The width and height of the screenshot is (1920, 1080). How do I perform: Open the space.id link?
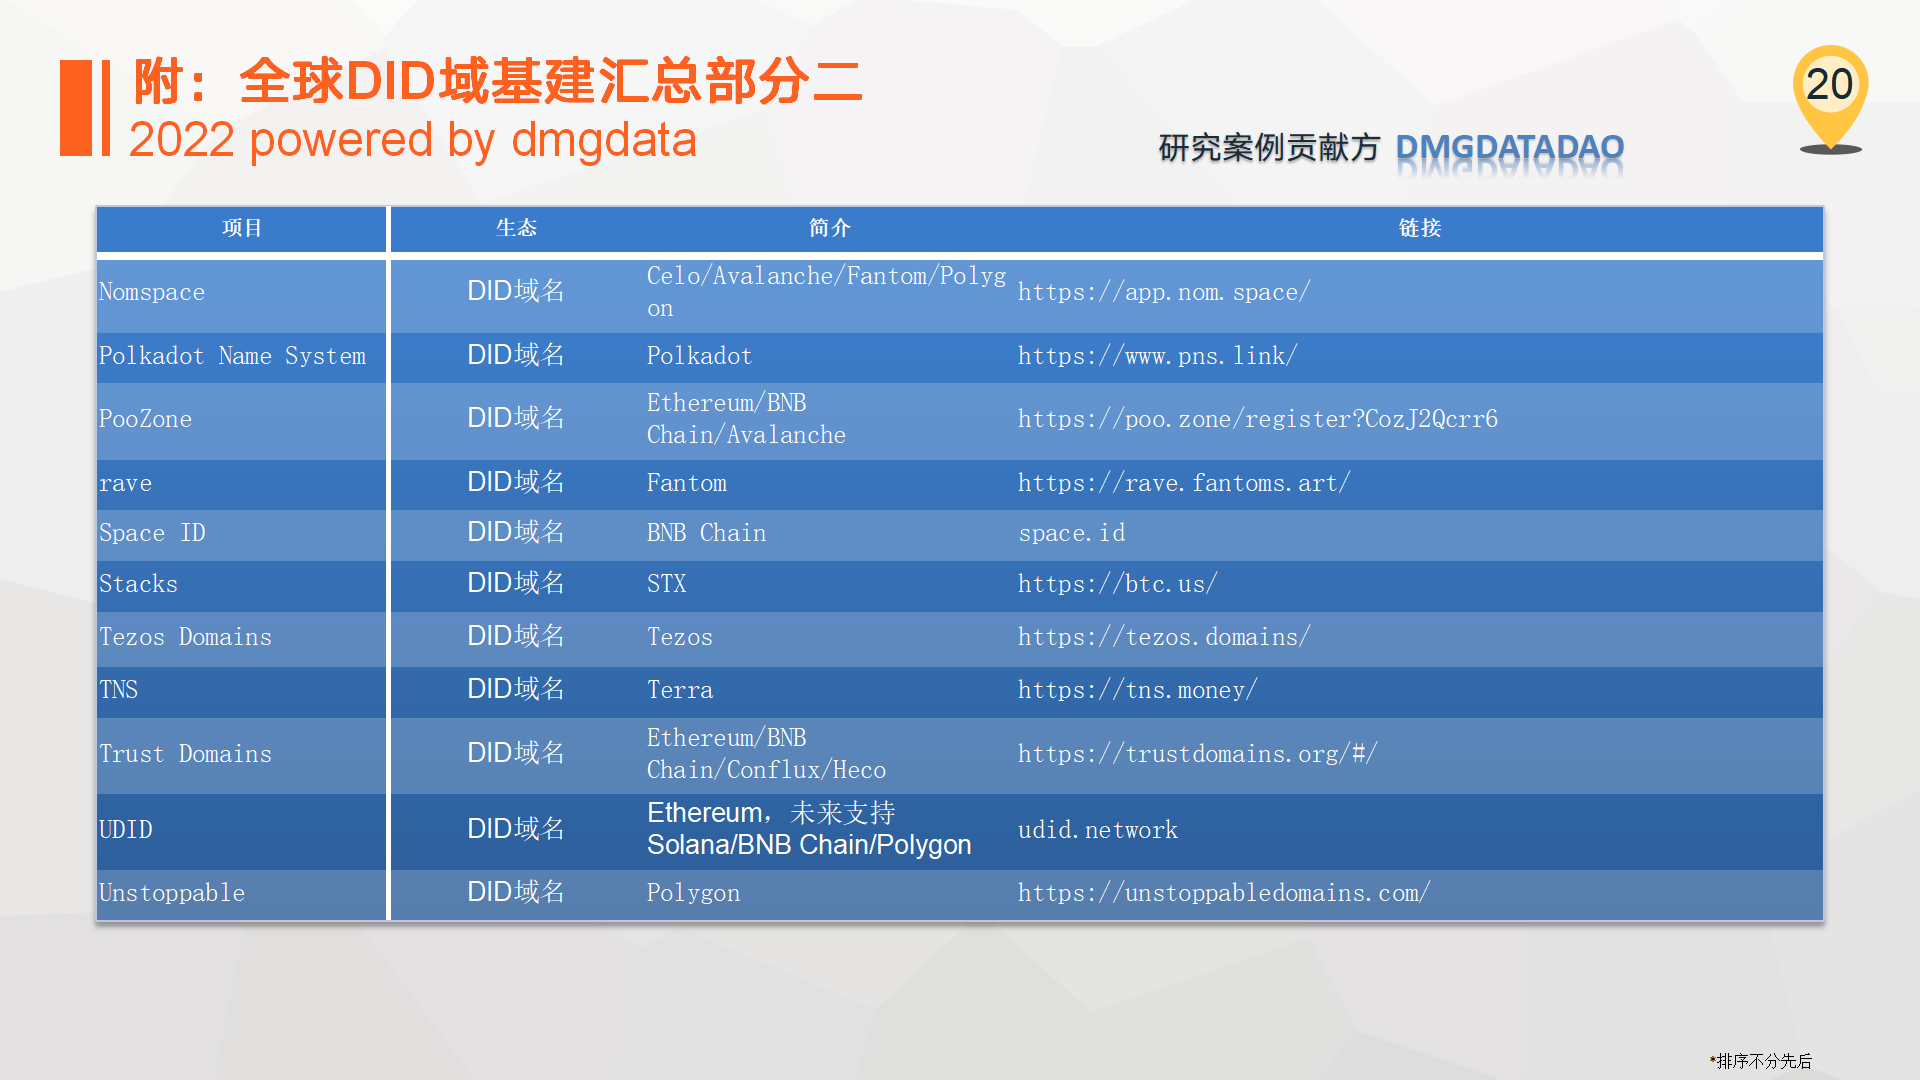[x=1072, y=533]
